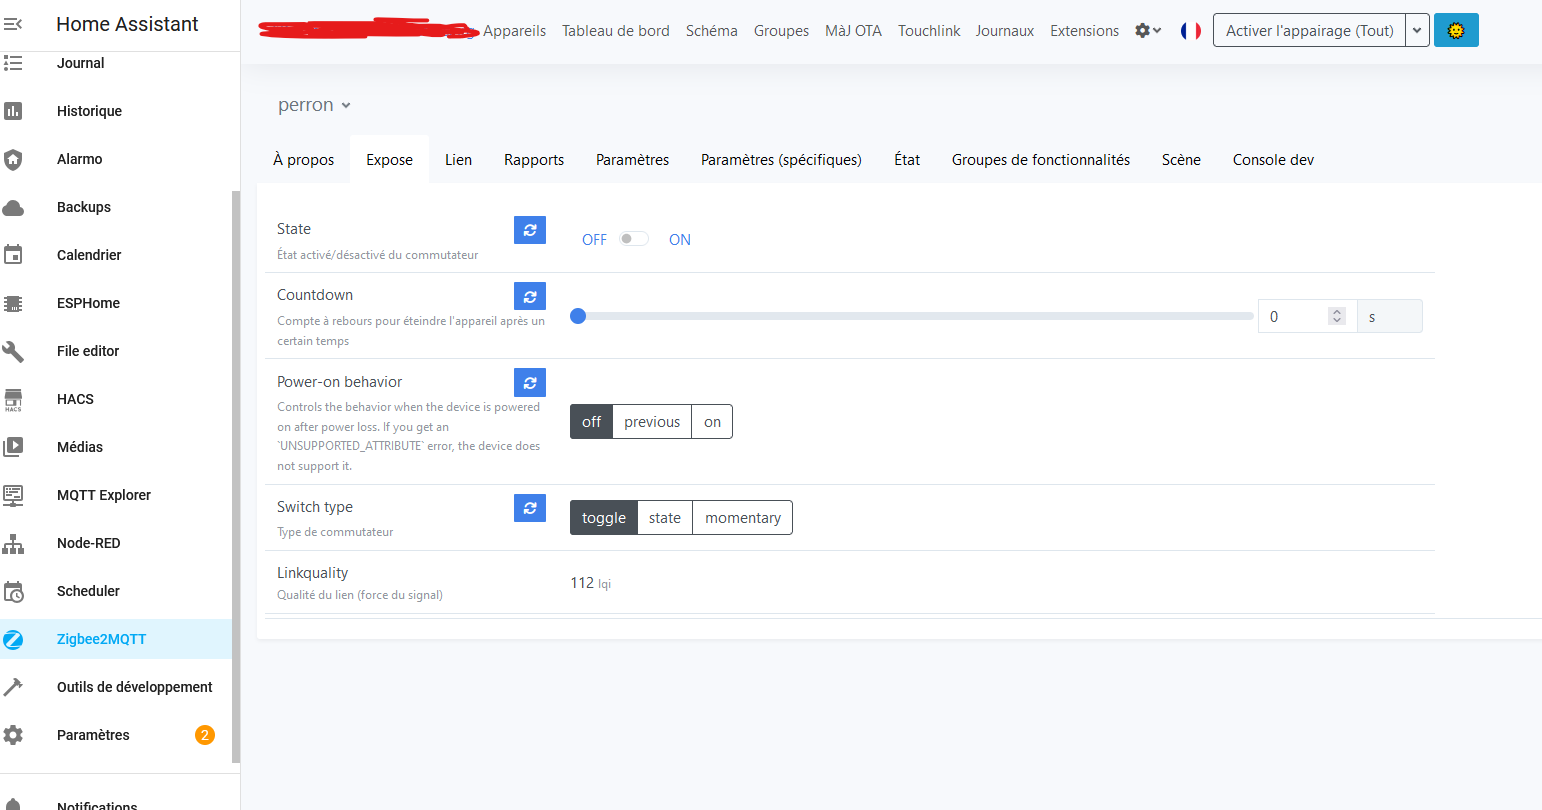The height and width of the screenshot is (810, 1542).
Task: Open the Console dev tab
Action: pyautogui.click(x=1272, y=160)
